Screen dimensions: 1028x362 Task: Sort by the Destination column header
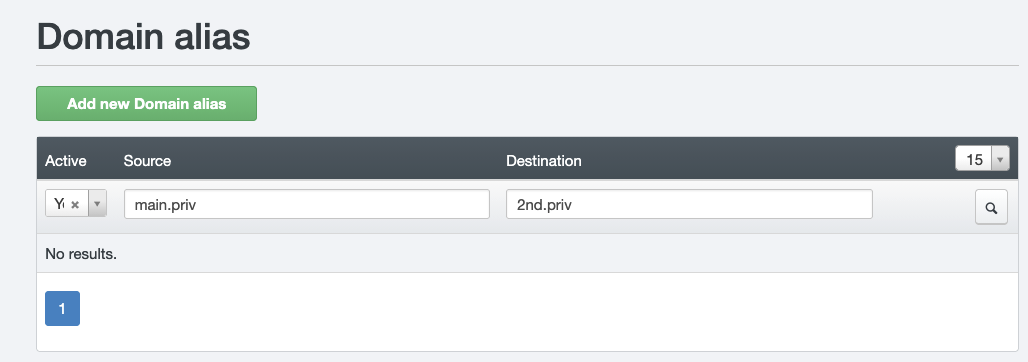[x=544, y=161]
